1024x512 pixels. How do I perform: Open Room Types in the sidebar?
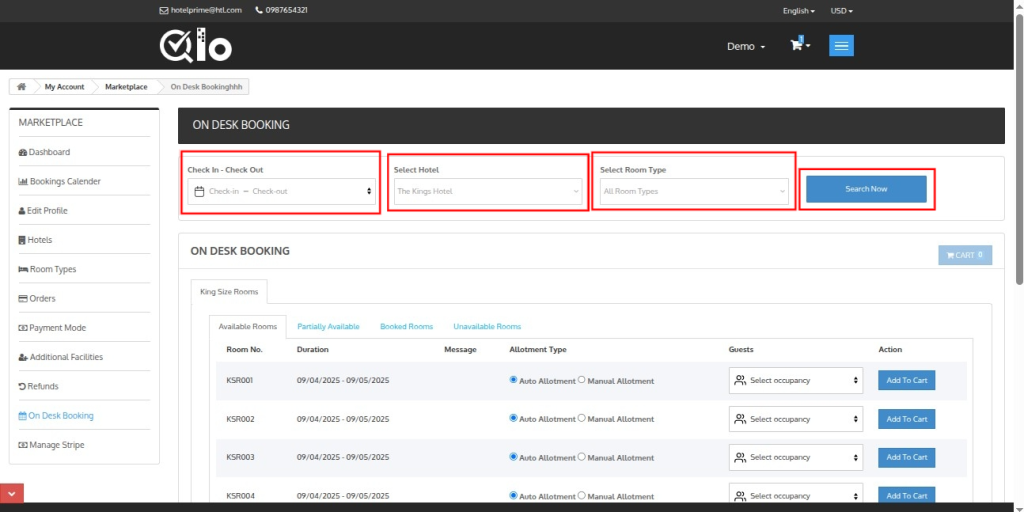pos(47,269)
